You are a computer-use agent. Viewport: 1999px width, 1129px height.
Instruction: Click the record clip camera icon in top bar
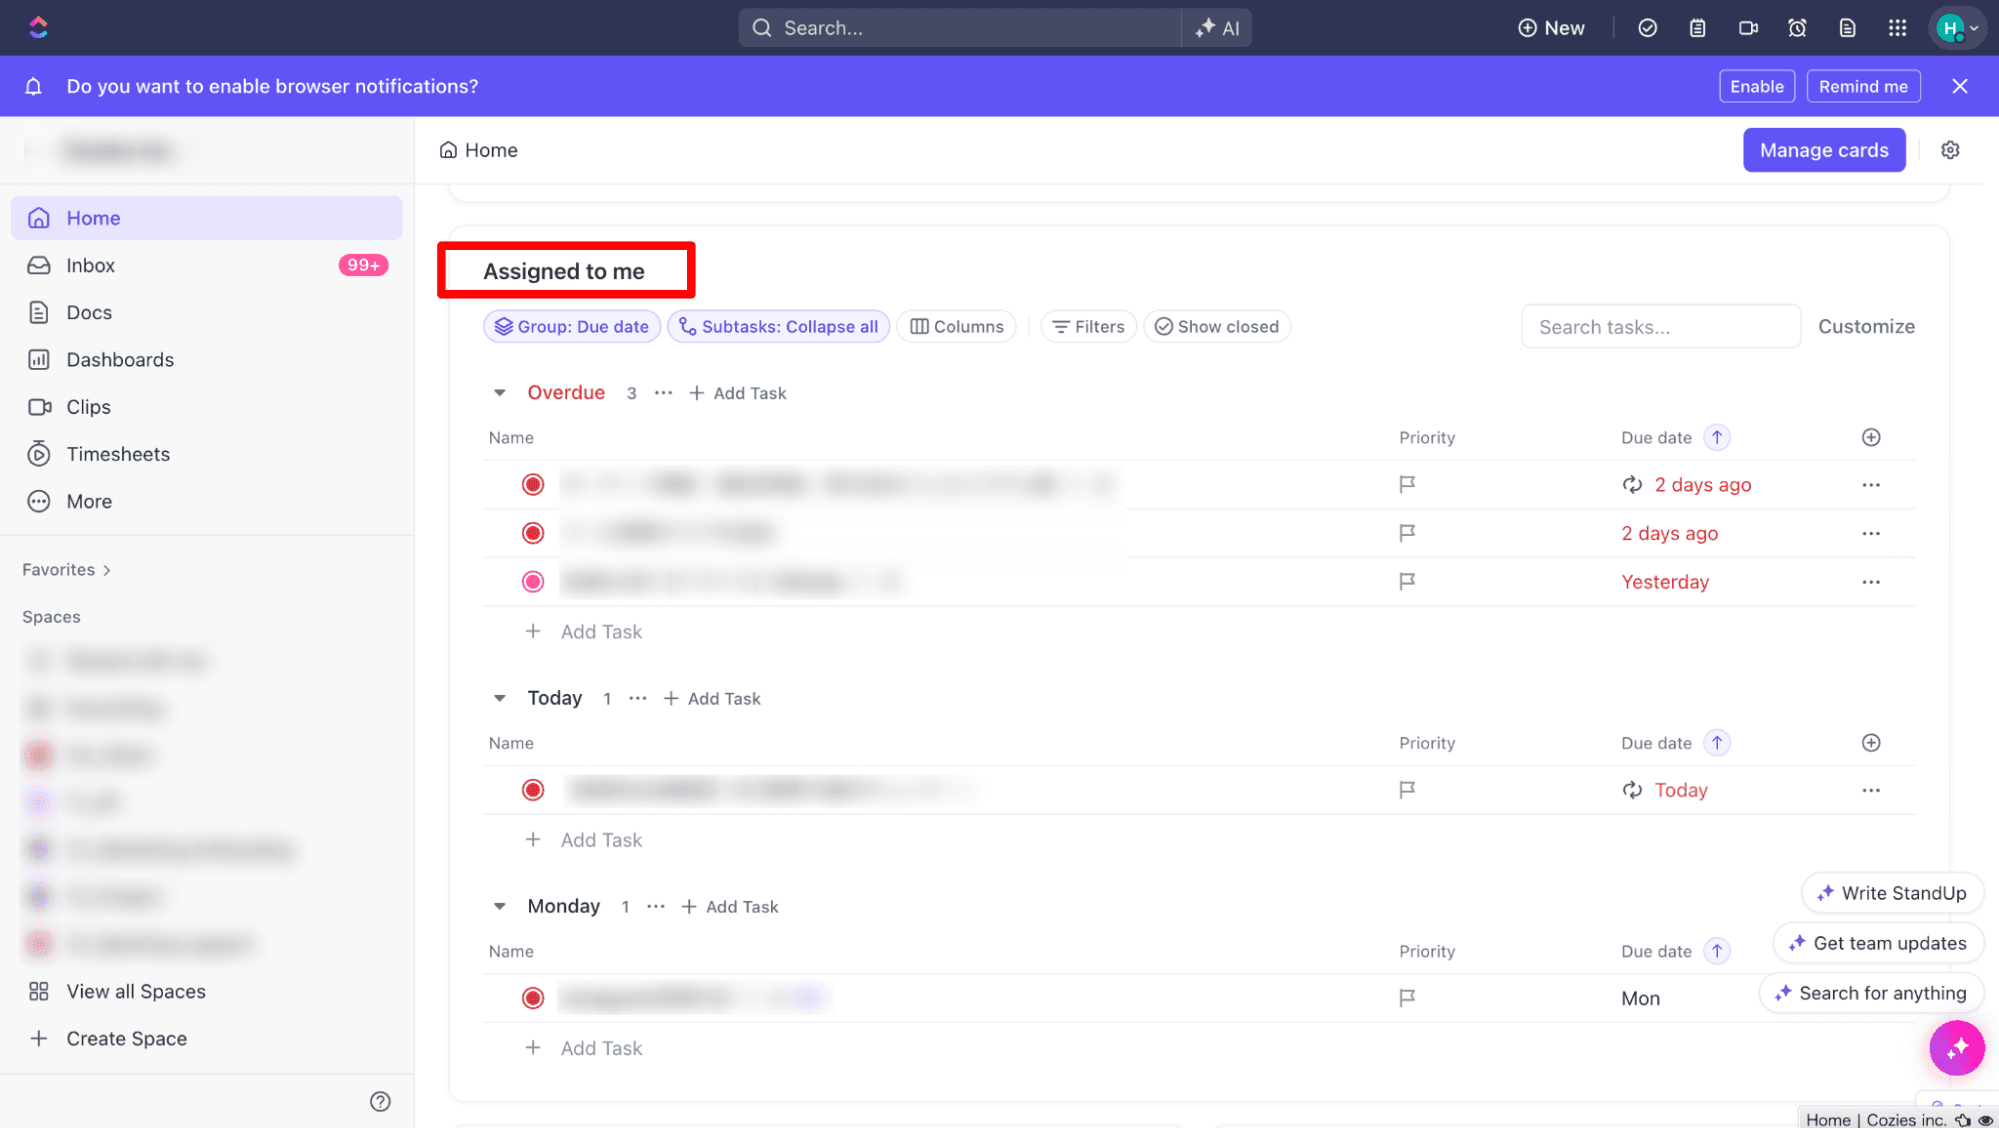1747,28
